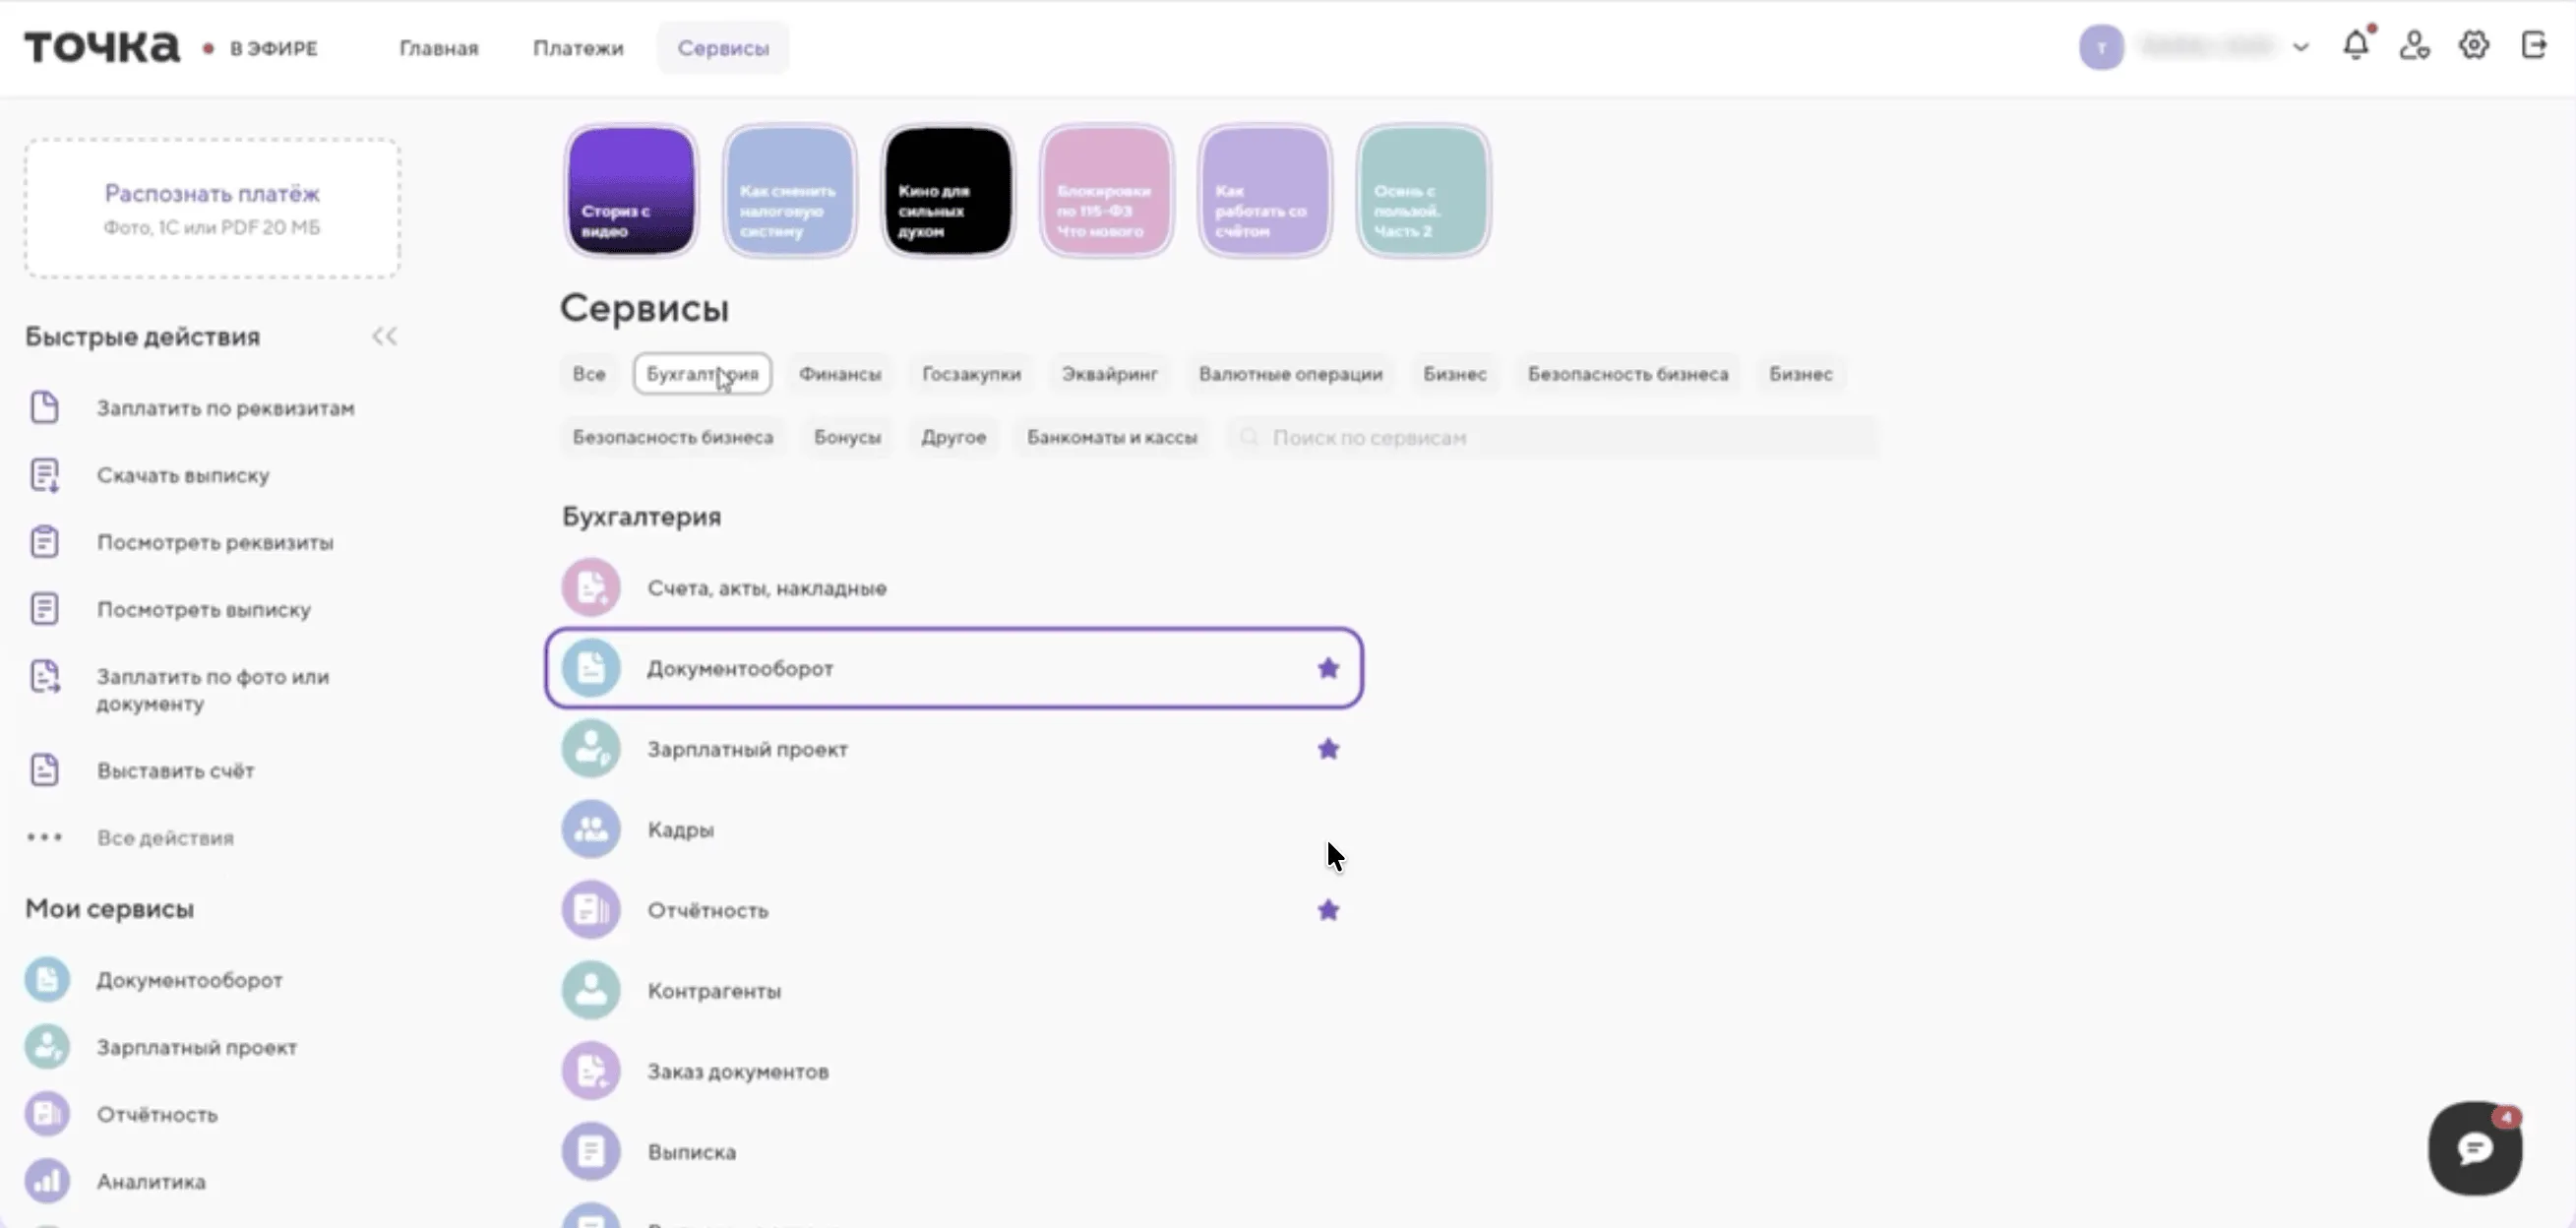Open the purple Сториз с видео story
This screenshot has width=2576, height=1228.
(631, 190)
